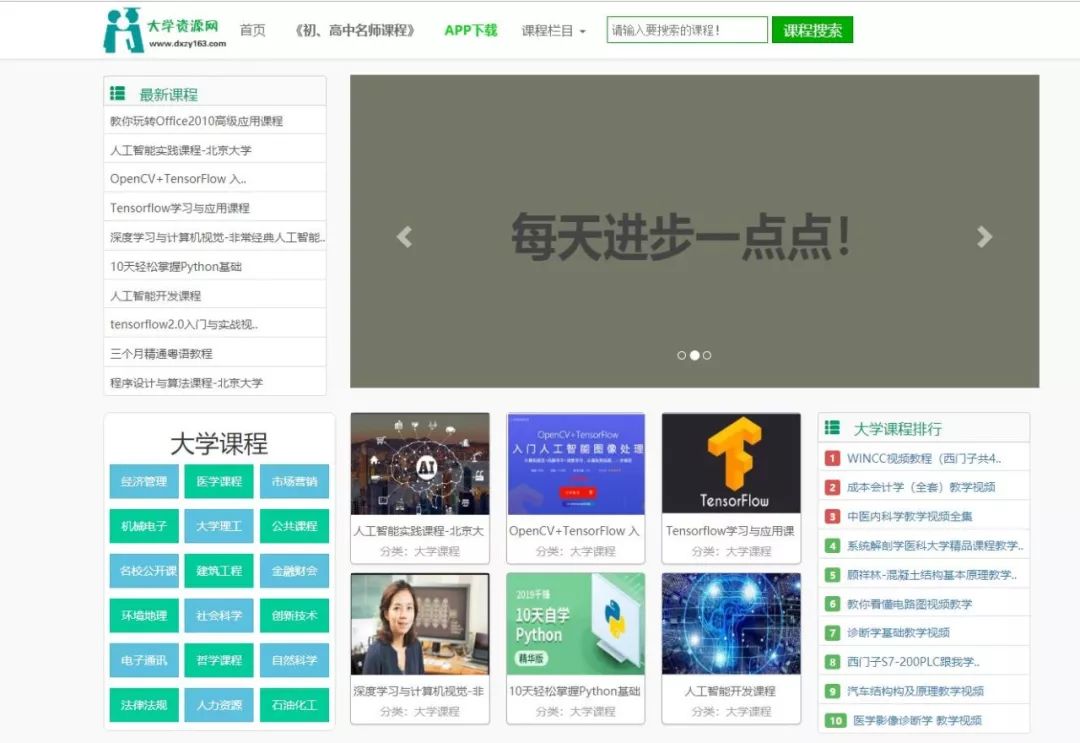Image resolution: width=1080 pixels, height=743 pixels.
Task: Select the 首页 menu item
Action: (250, 29)
